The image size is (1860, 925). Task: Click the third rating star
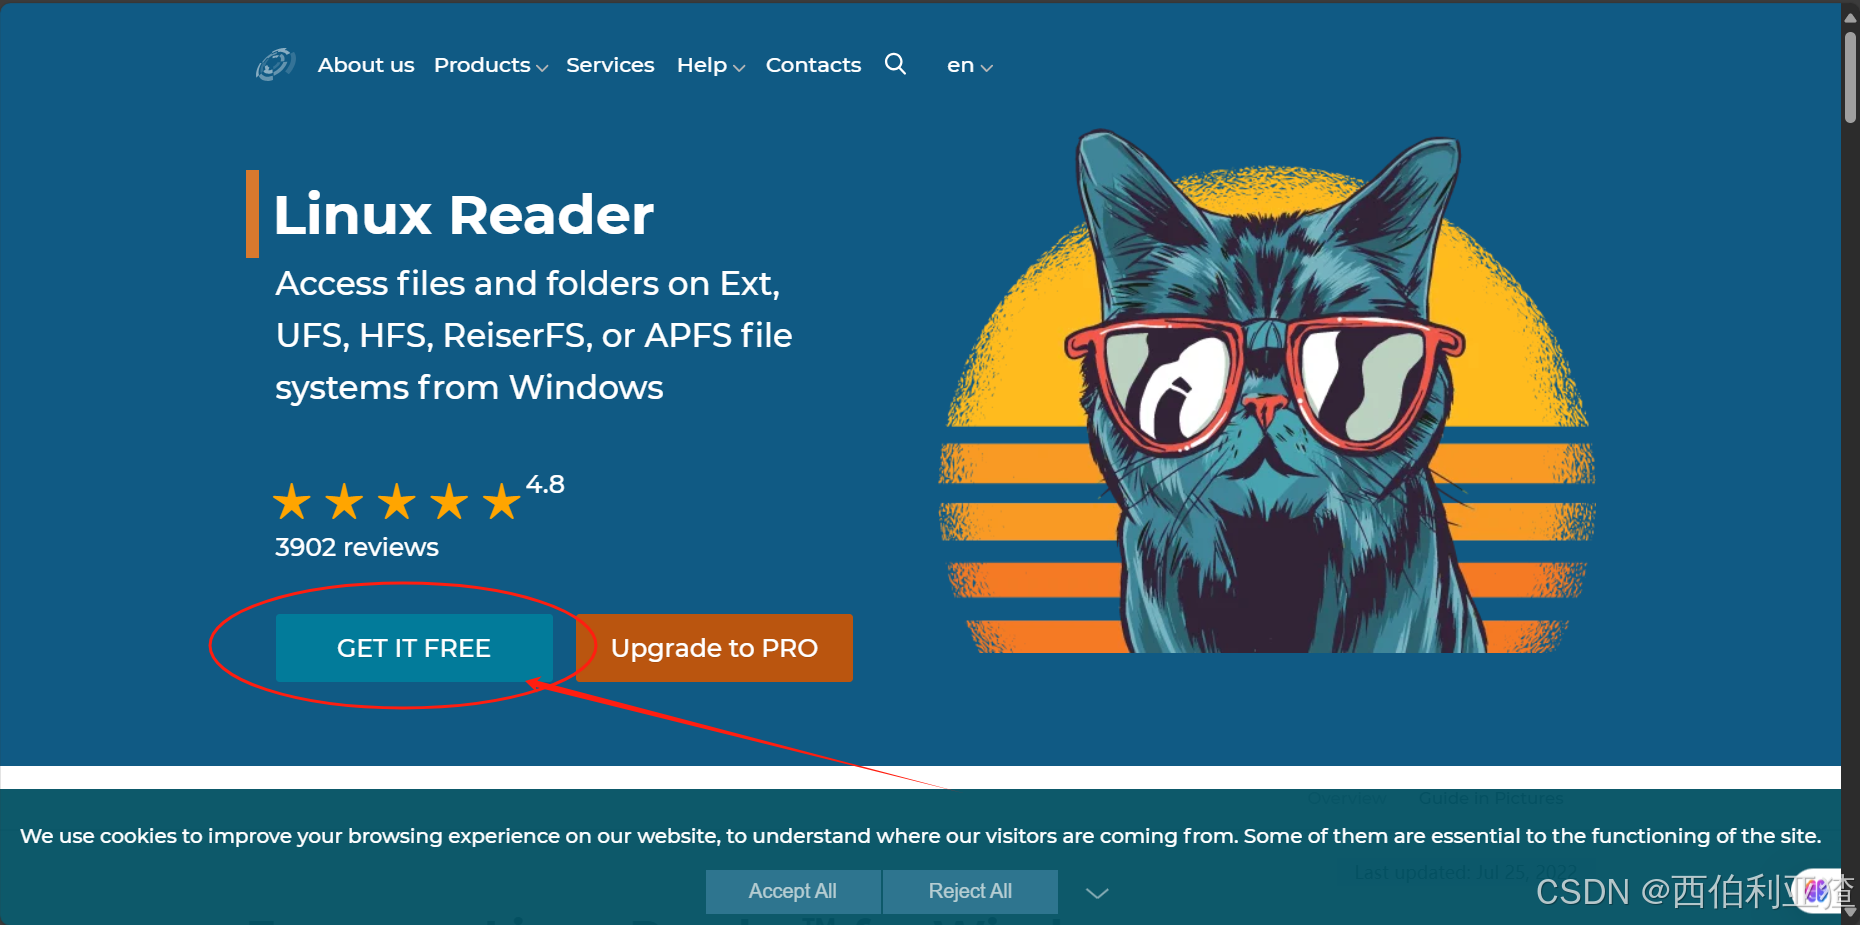pyautogui.click(x=397, y=502)
